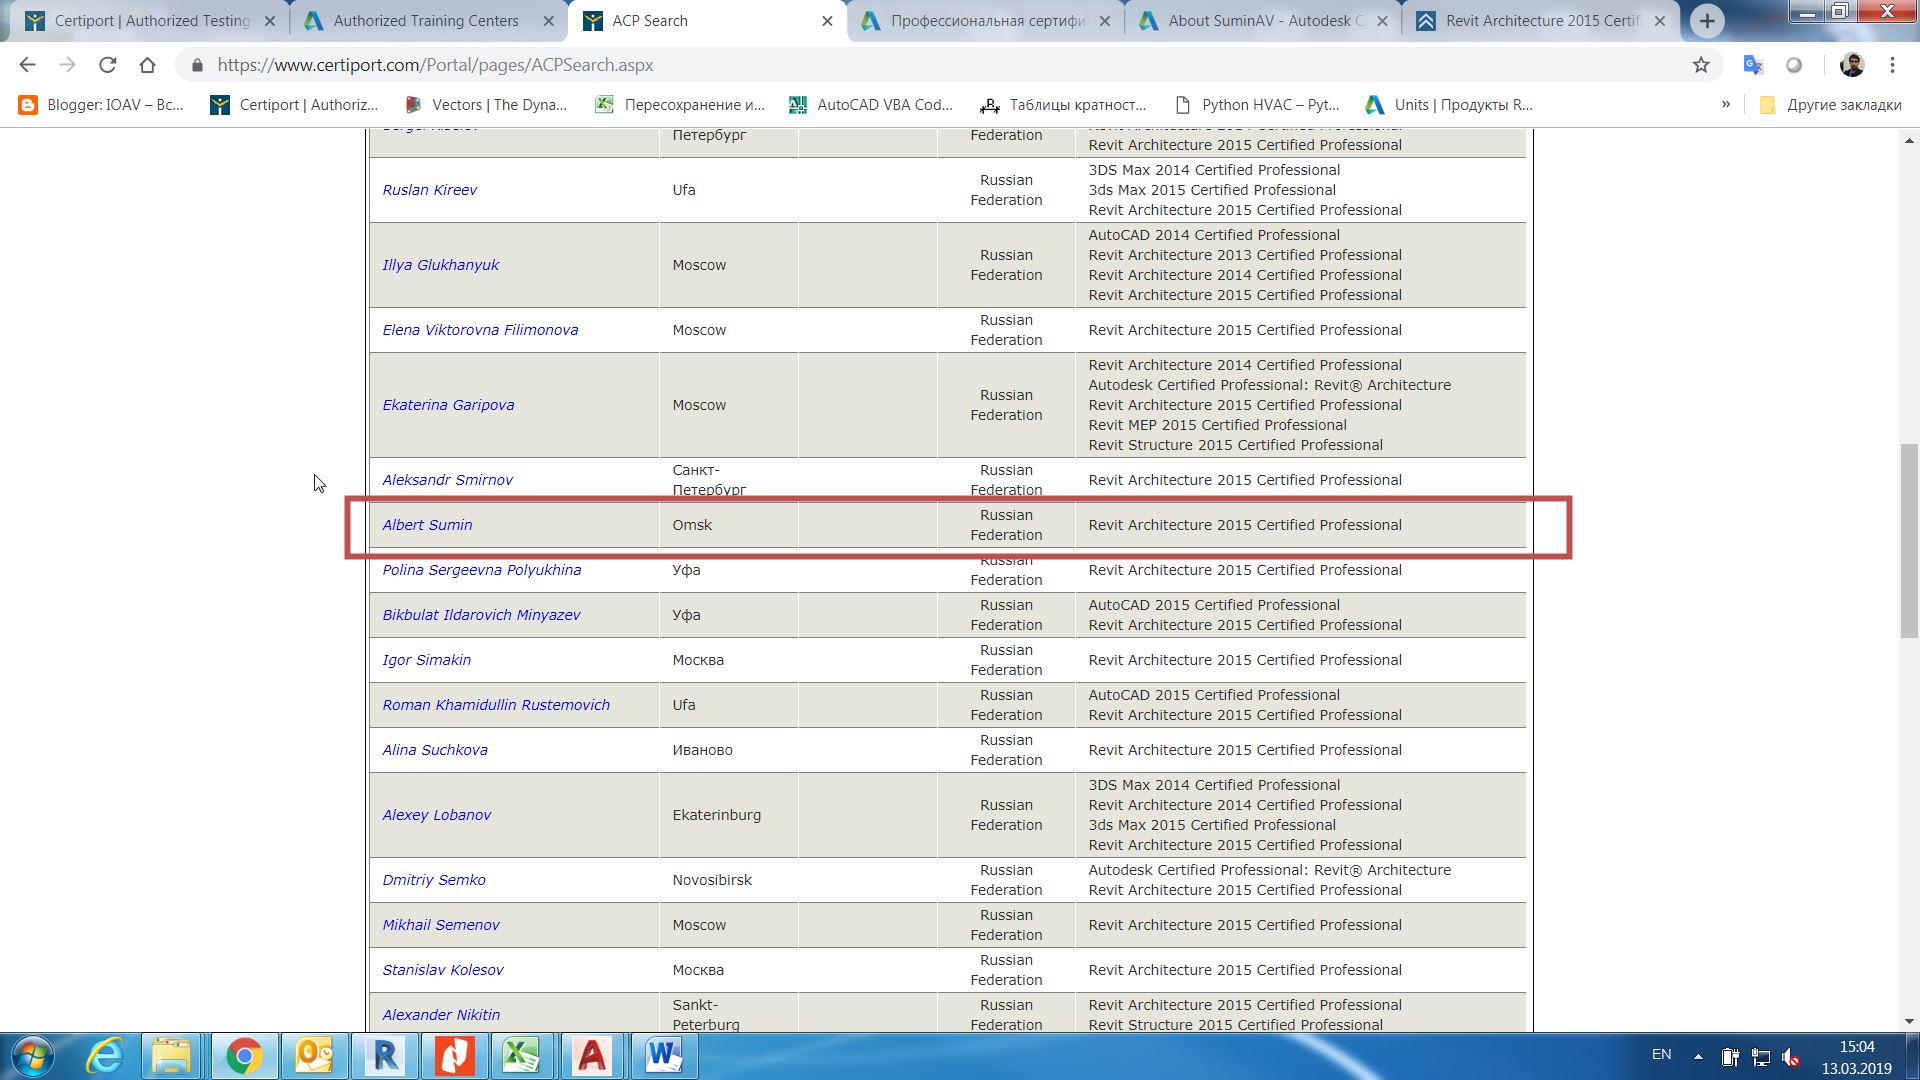Switch to About SuminAV tab
Screen dimensions: 1920x1080
tap(1264, 21)
